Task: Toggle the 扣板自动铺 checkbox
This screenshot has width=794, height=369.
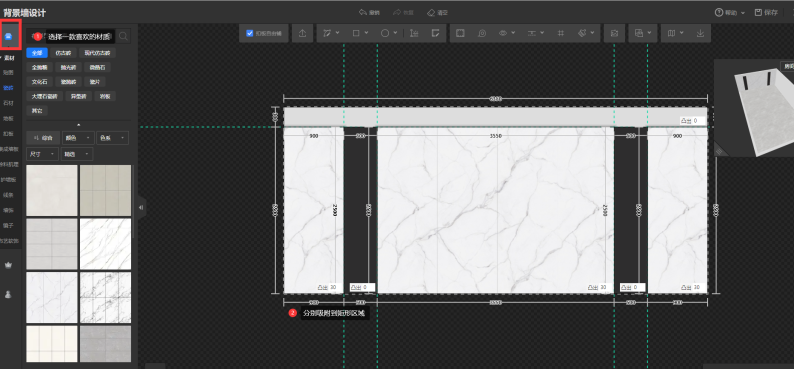Action: (x=250, y=33)
